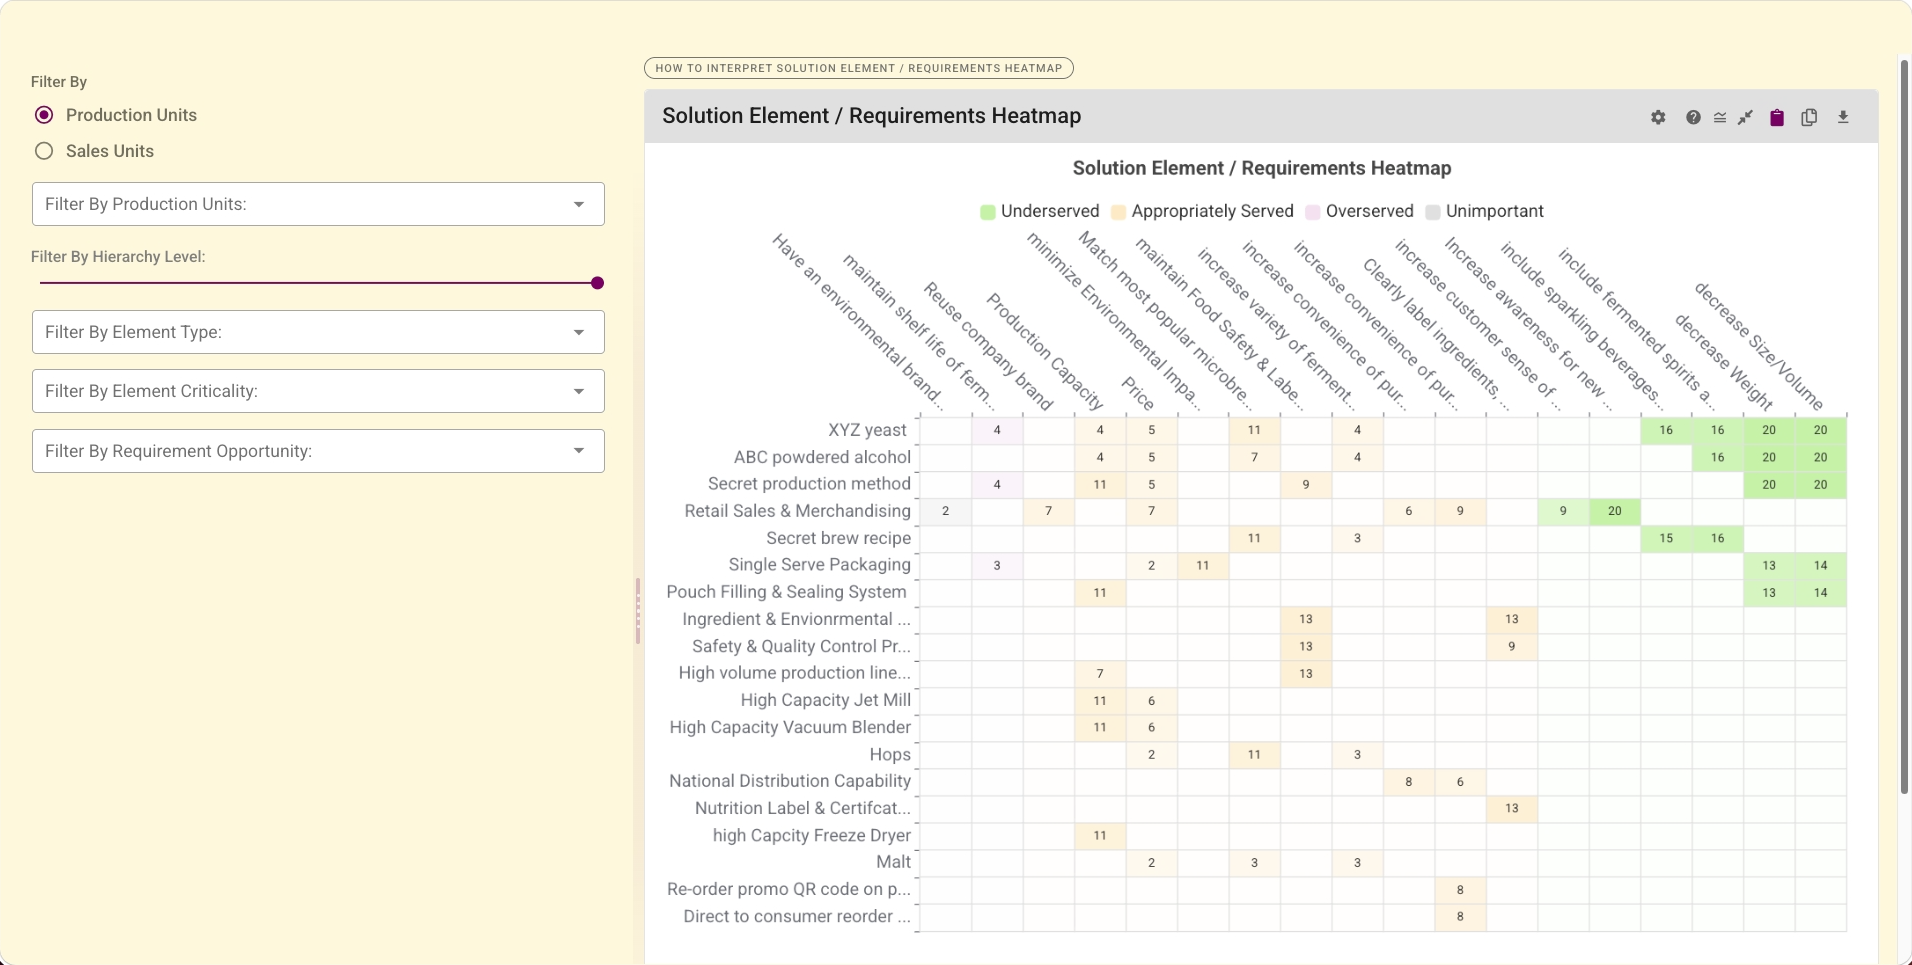
Task: Click cell 9 in Safety & Quality Control row
Action: 1512,646
